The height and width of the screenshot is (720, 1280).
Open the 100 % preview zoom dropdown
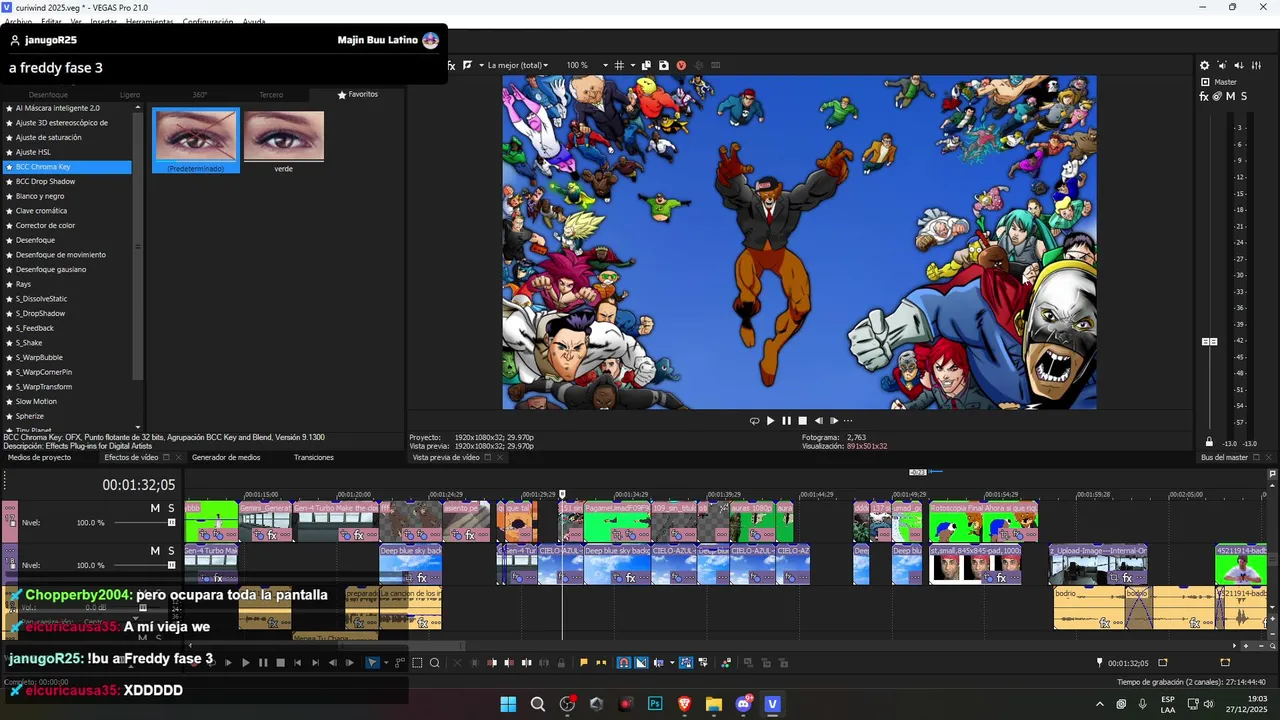(587, 65)
